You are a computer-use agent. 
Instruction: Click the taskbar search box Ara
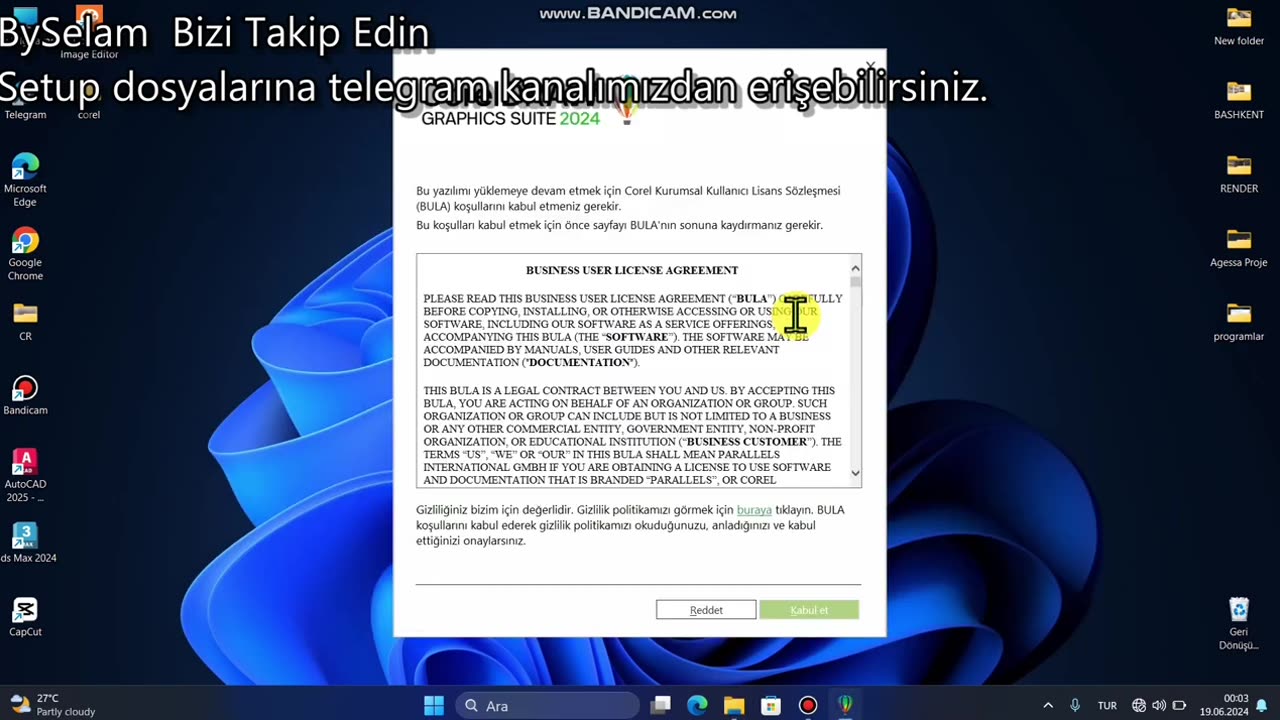coord(547,706)
